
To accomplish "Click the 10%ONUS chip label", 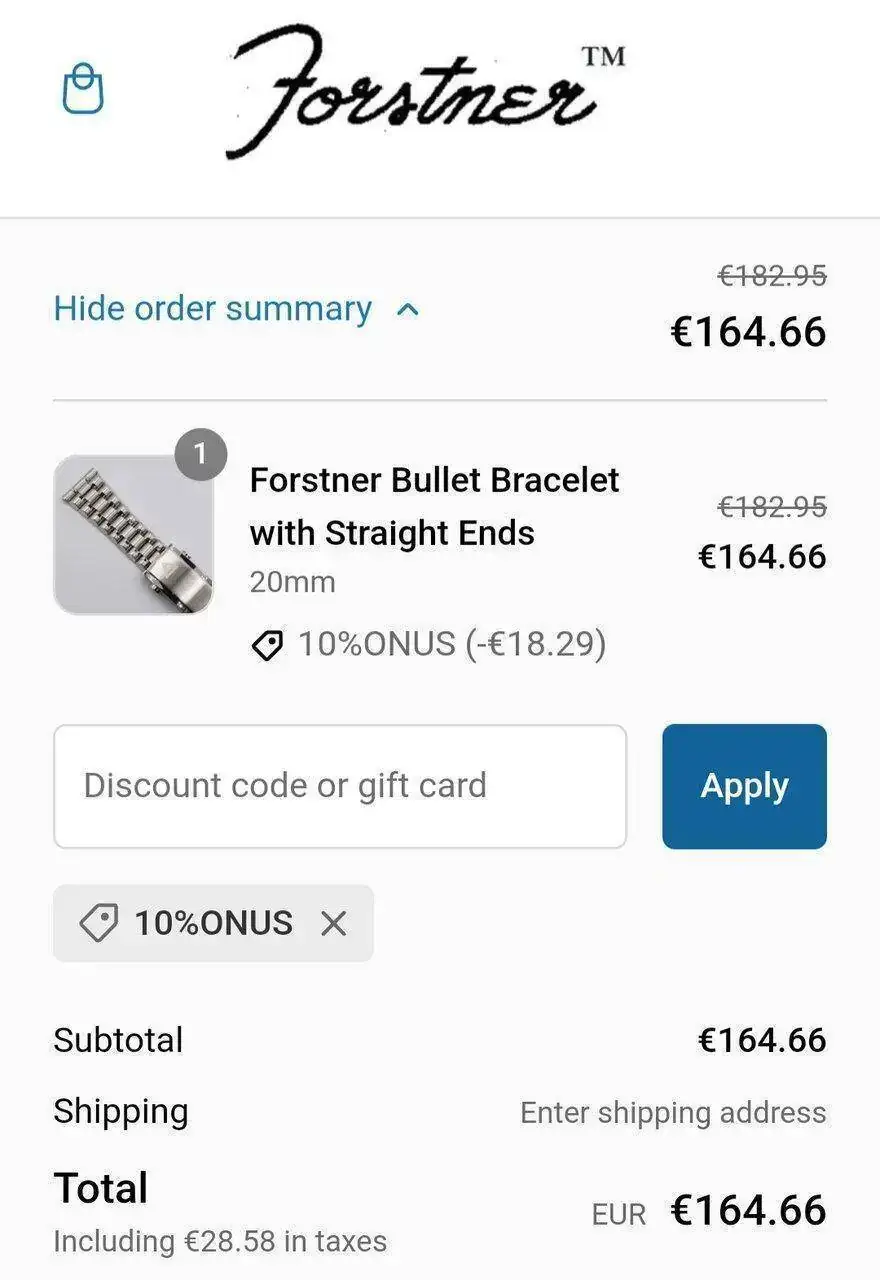I will tap(213, 923).
